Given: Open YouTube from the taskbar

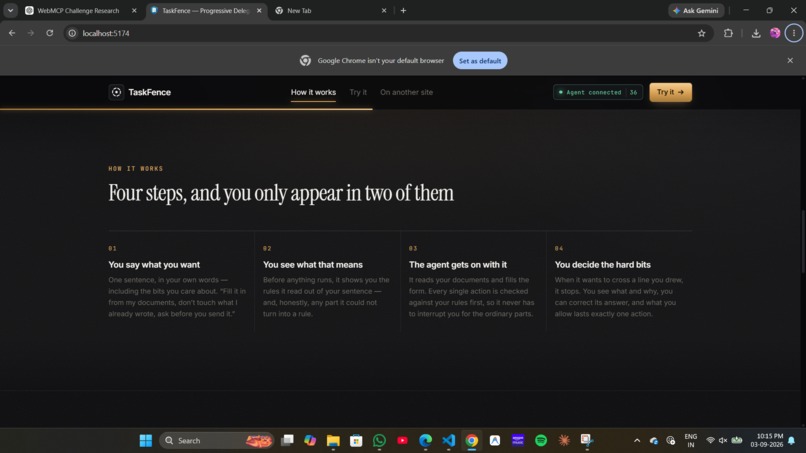Looking at the screenshot, I should (x=402, y=440).
